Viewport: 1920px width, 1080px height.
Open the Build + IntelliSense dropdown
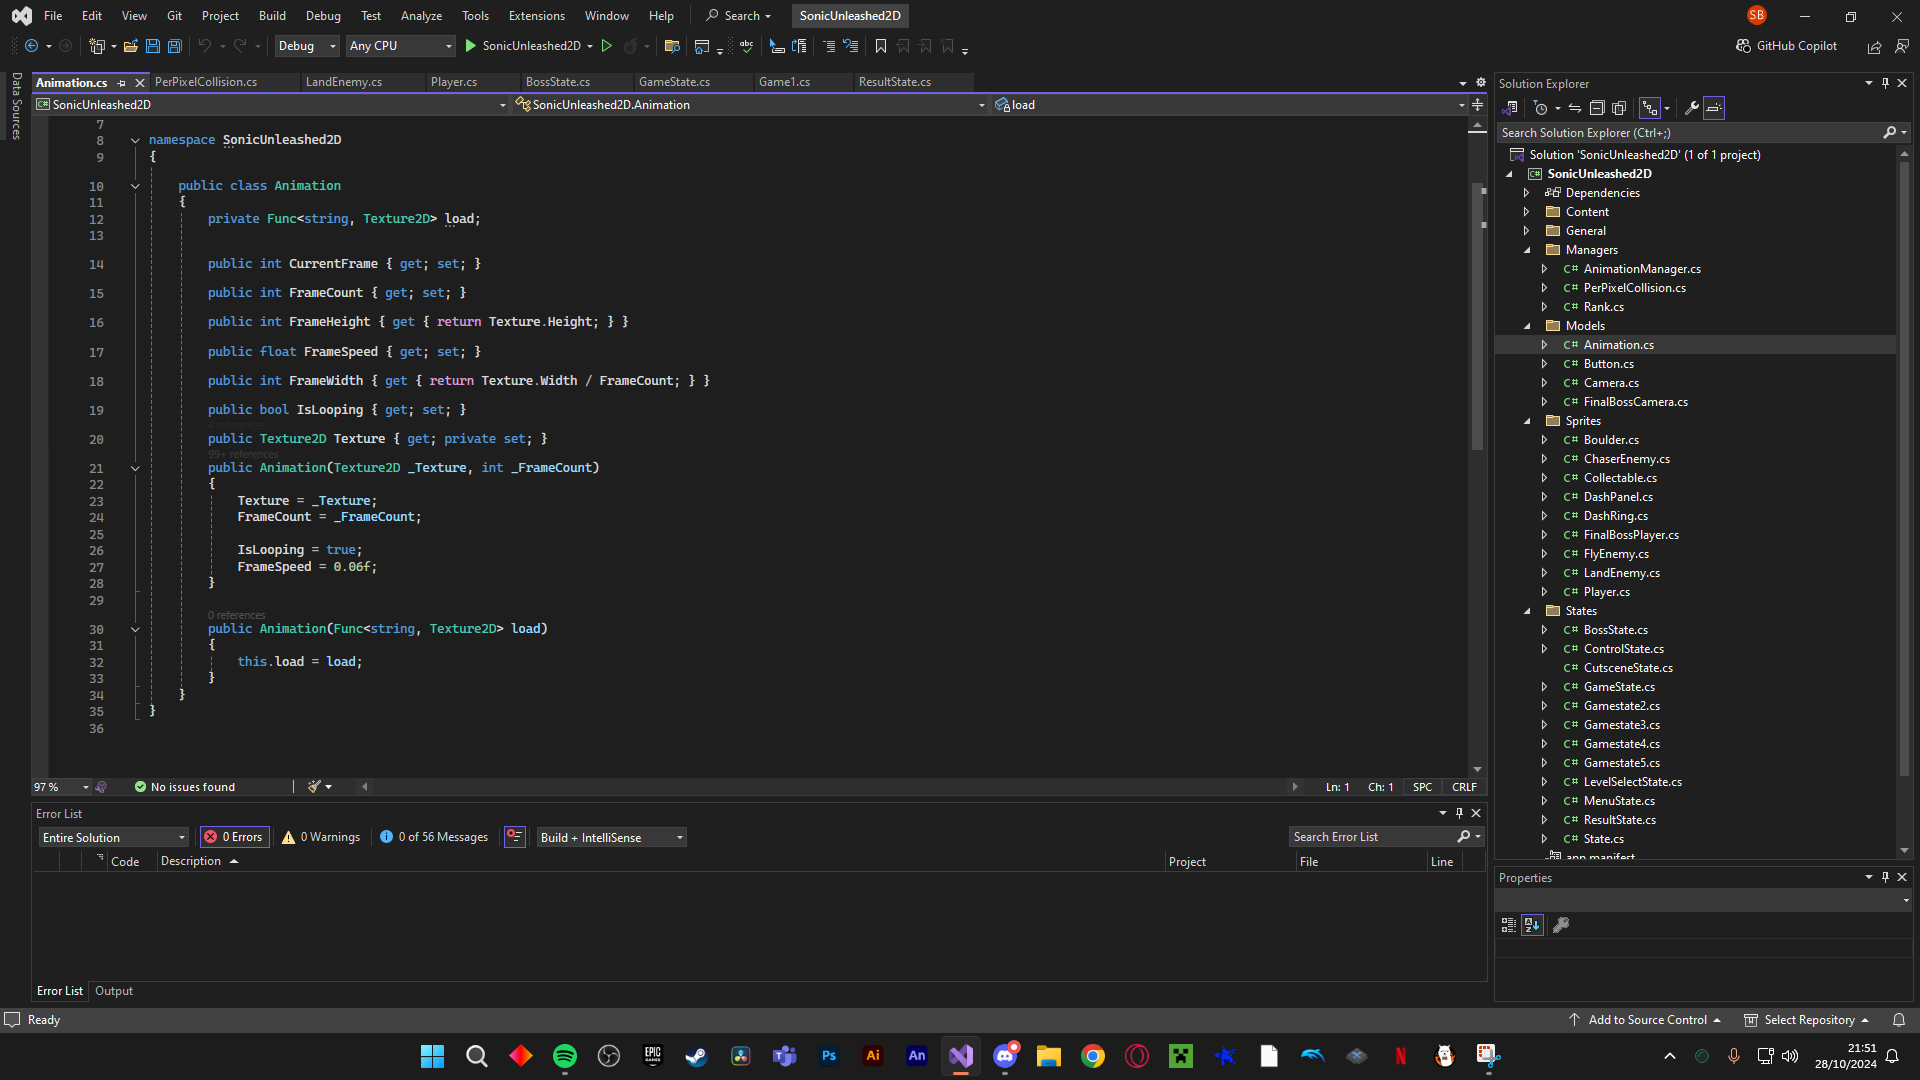pyautogui.click(x=611, y=837)
